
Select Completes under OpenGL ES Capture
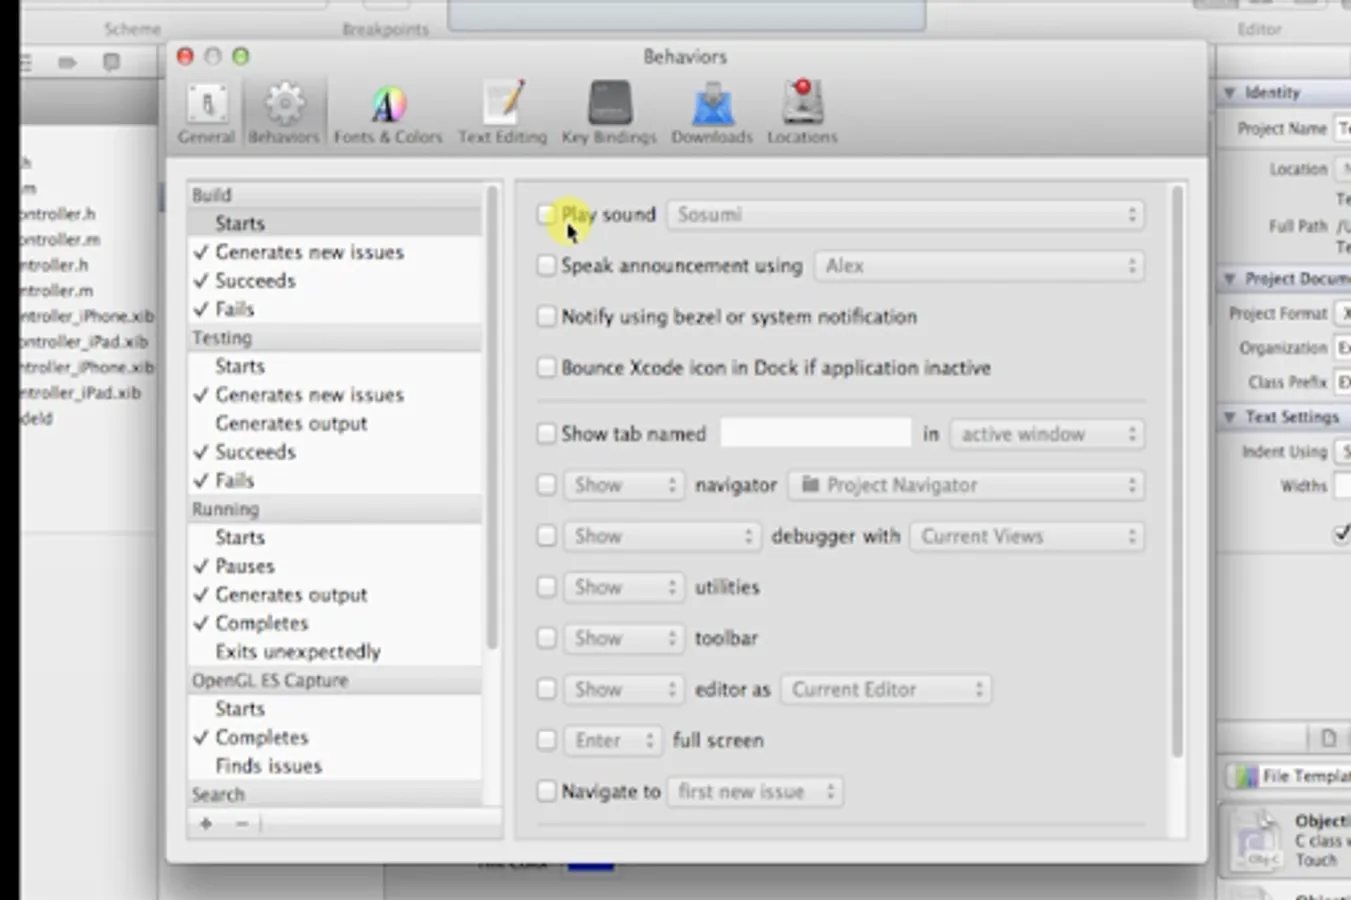coord(335,736)
